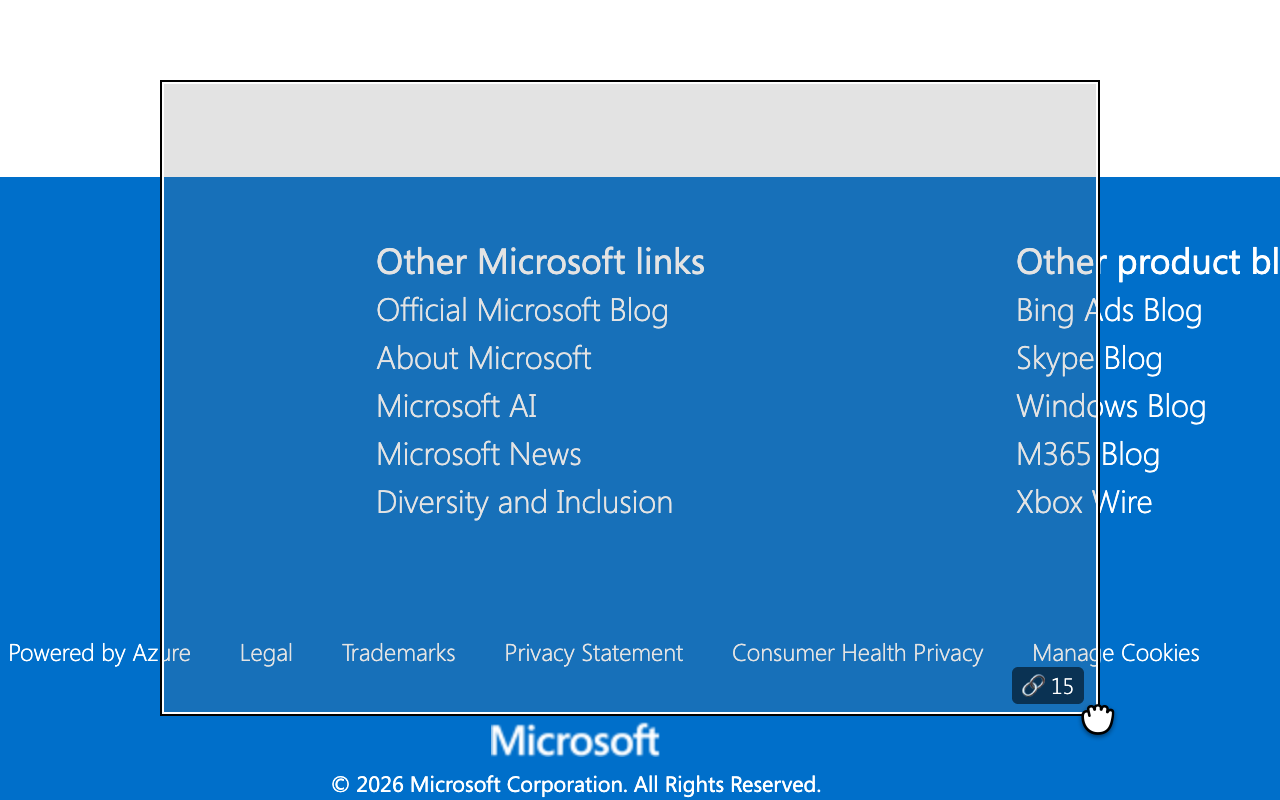Screen dimensions: 1280x800
Task: Select the 'Other Microsoft links' heading
Action: [x=540, y=262]
